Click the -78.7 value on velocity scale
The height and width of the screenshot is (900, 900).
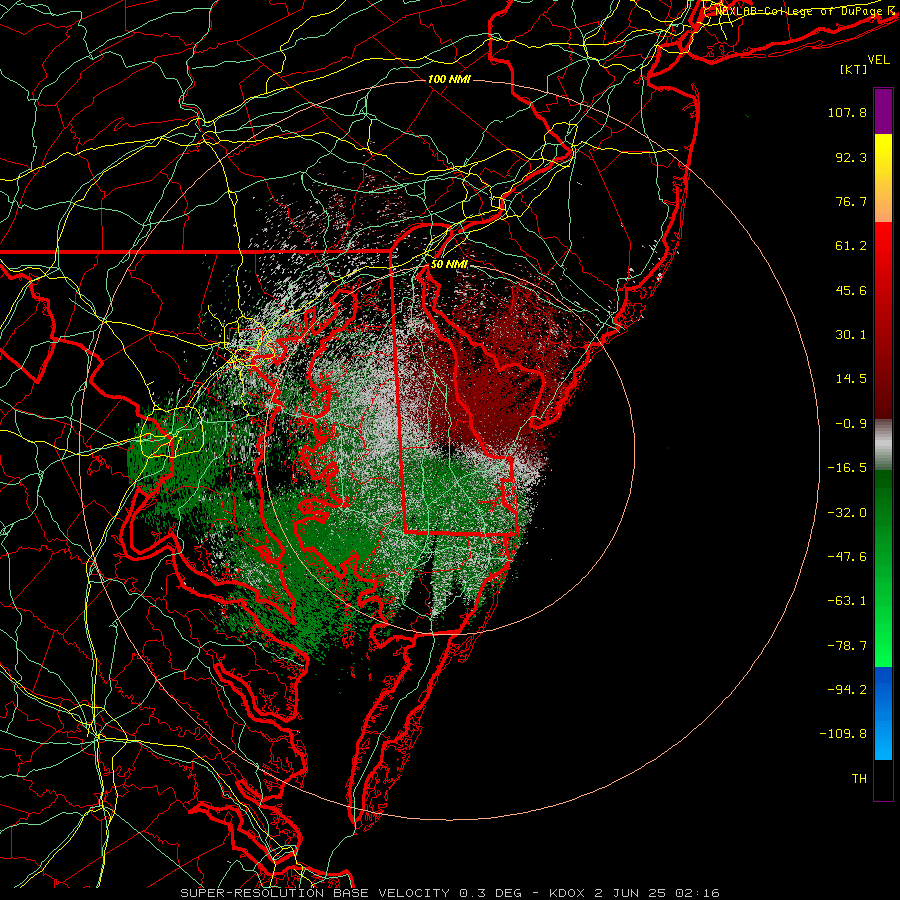click(847, 646)
